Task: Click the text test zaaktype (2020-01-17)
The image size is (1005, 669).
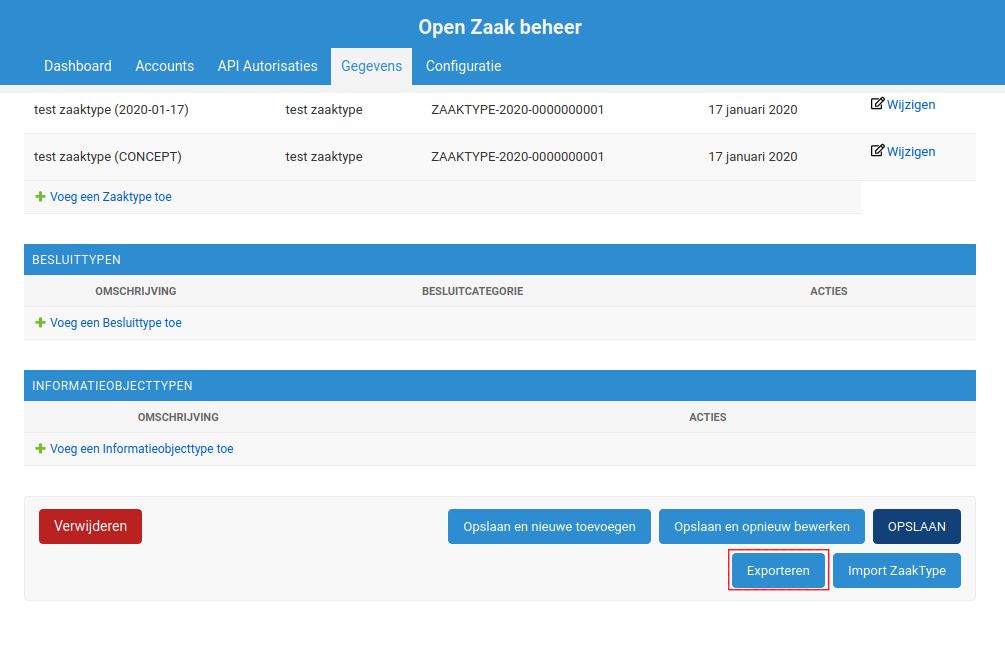Action: 111,110
